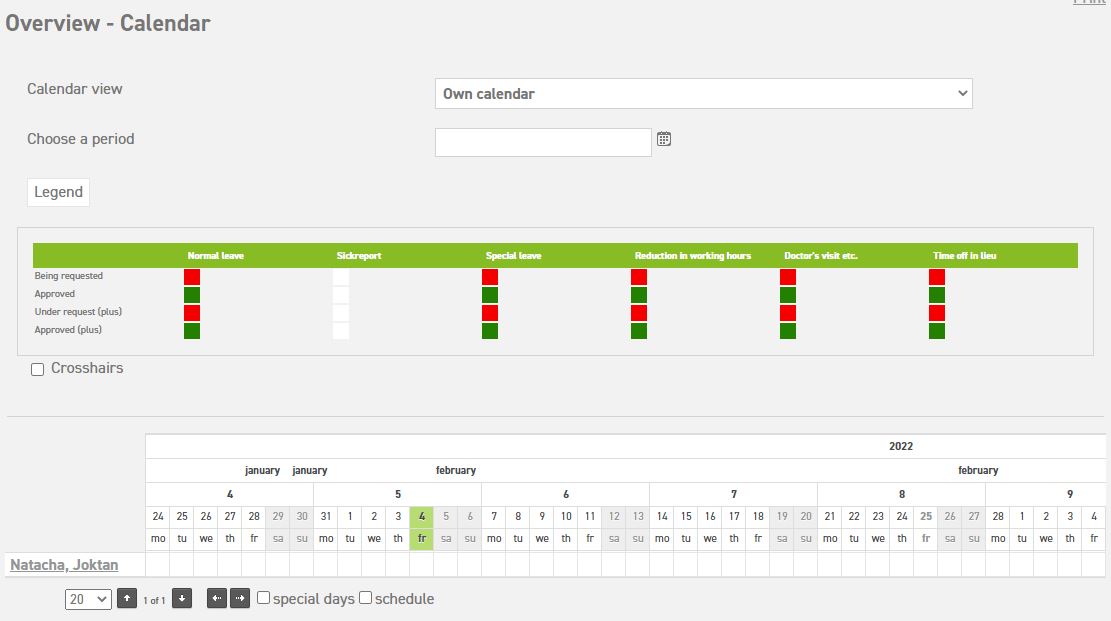1111x621 pixels.
Task: Click the Normal leave column header
Action: click(x=215, y=255)
